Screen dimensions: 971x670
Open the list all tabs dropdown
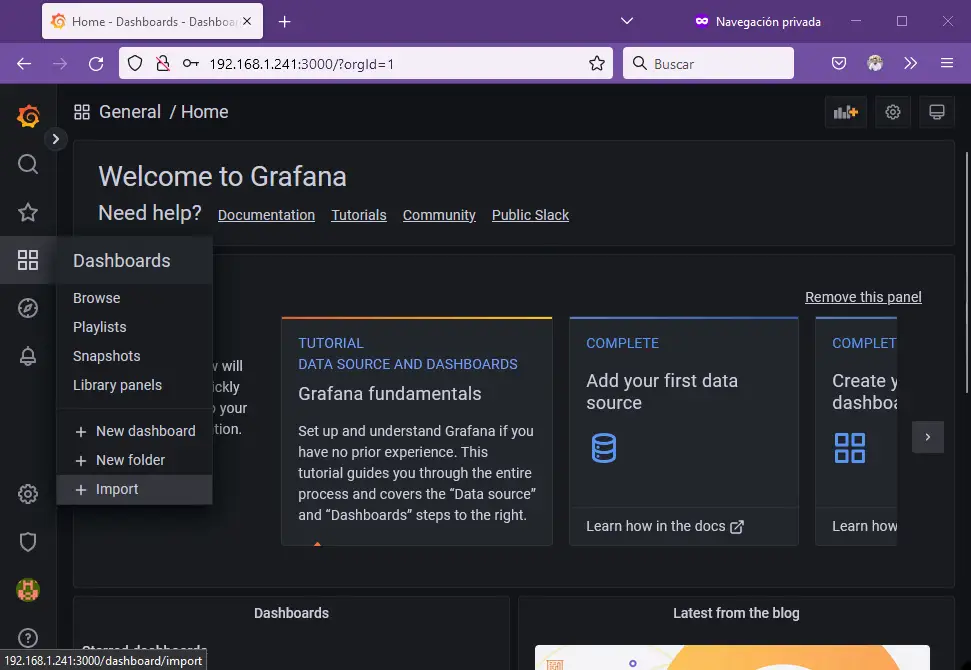(627, 21)
